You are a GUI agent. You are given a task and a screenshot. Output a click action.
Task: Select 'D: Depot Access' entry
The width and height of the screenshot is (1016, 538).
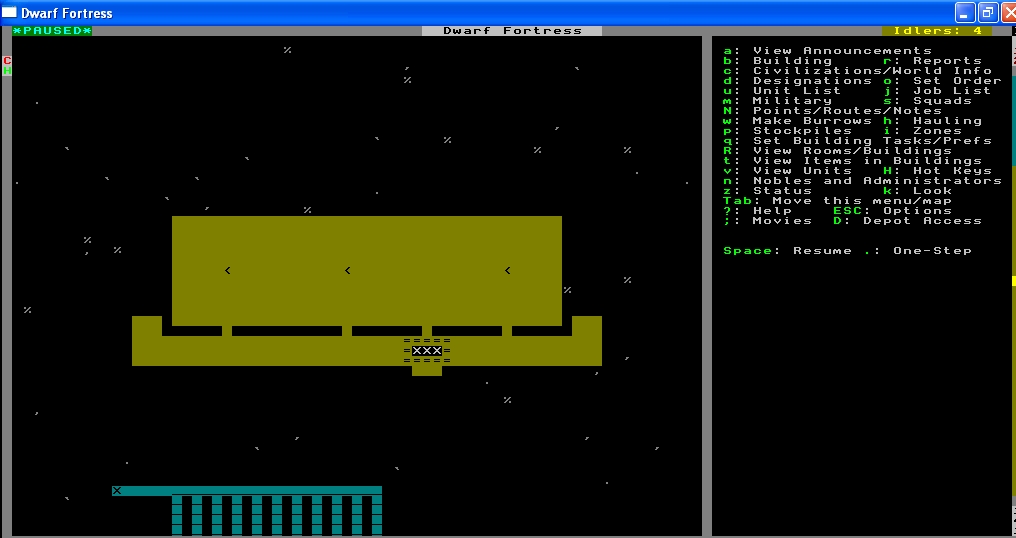[908, 221]
